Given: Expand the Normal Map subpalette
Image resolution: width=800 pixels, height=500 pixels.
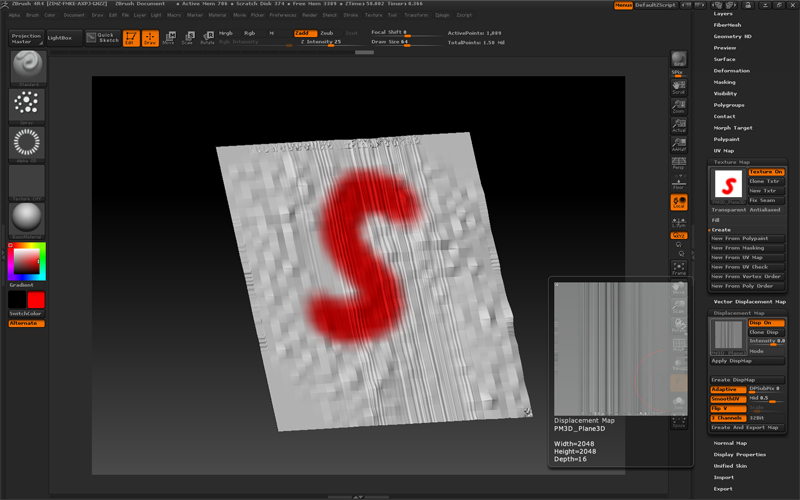Looking at the screenshot, I should tap(730, 443).
